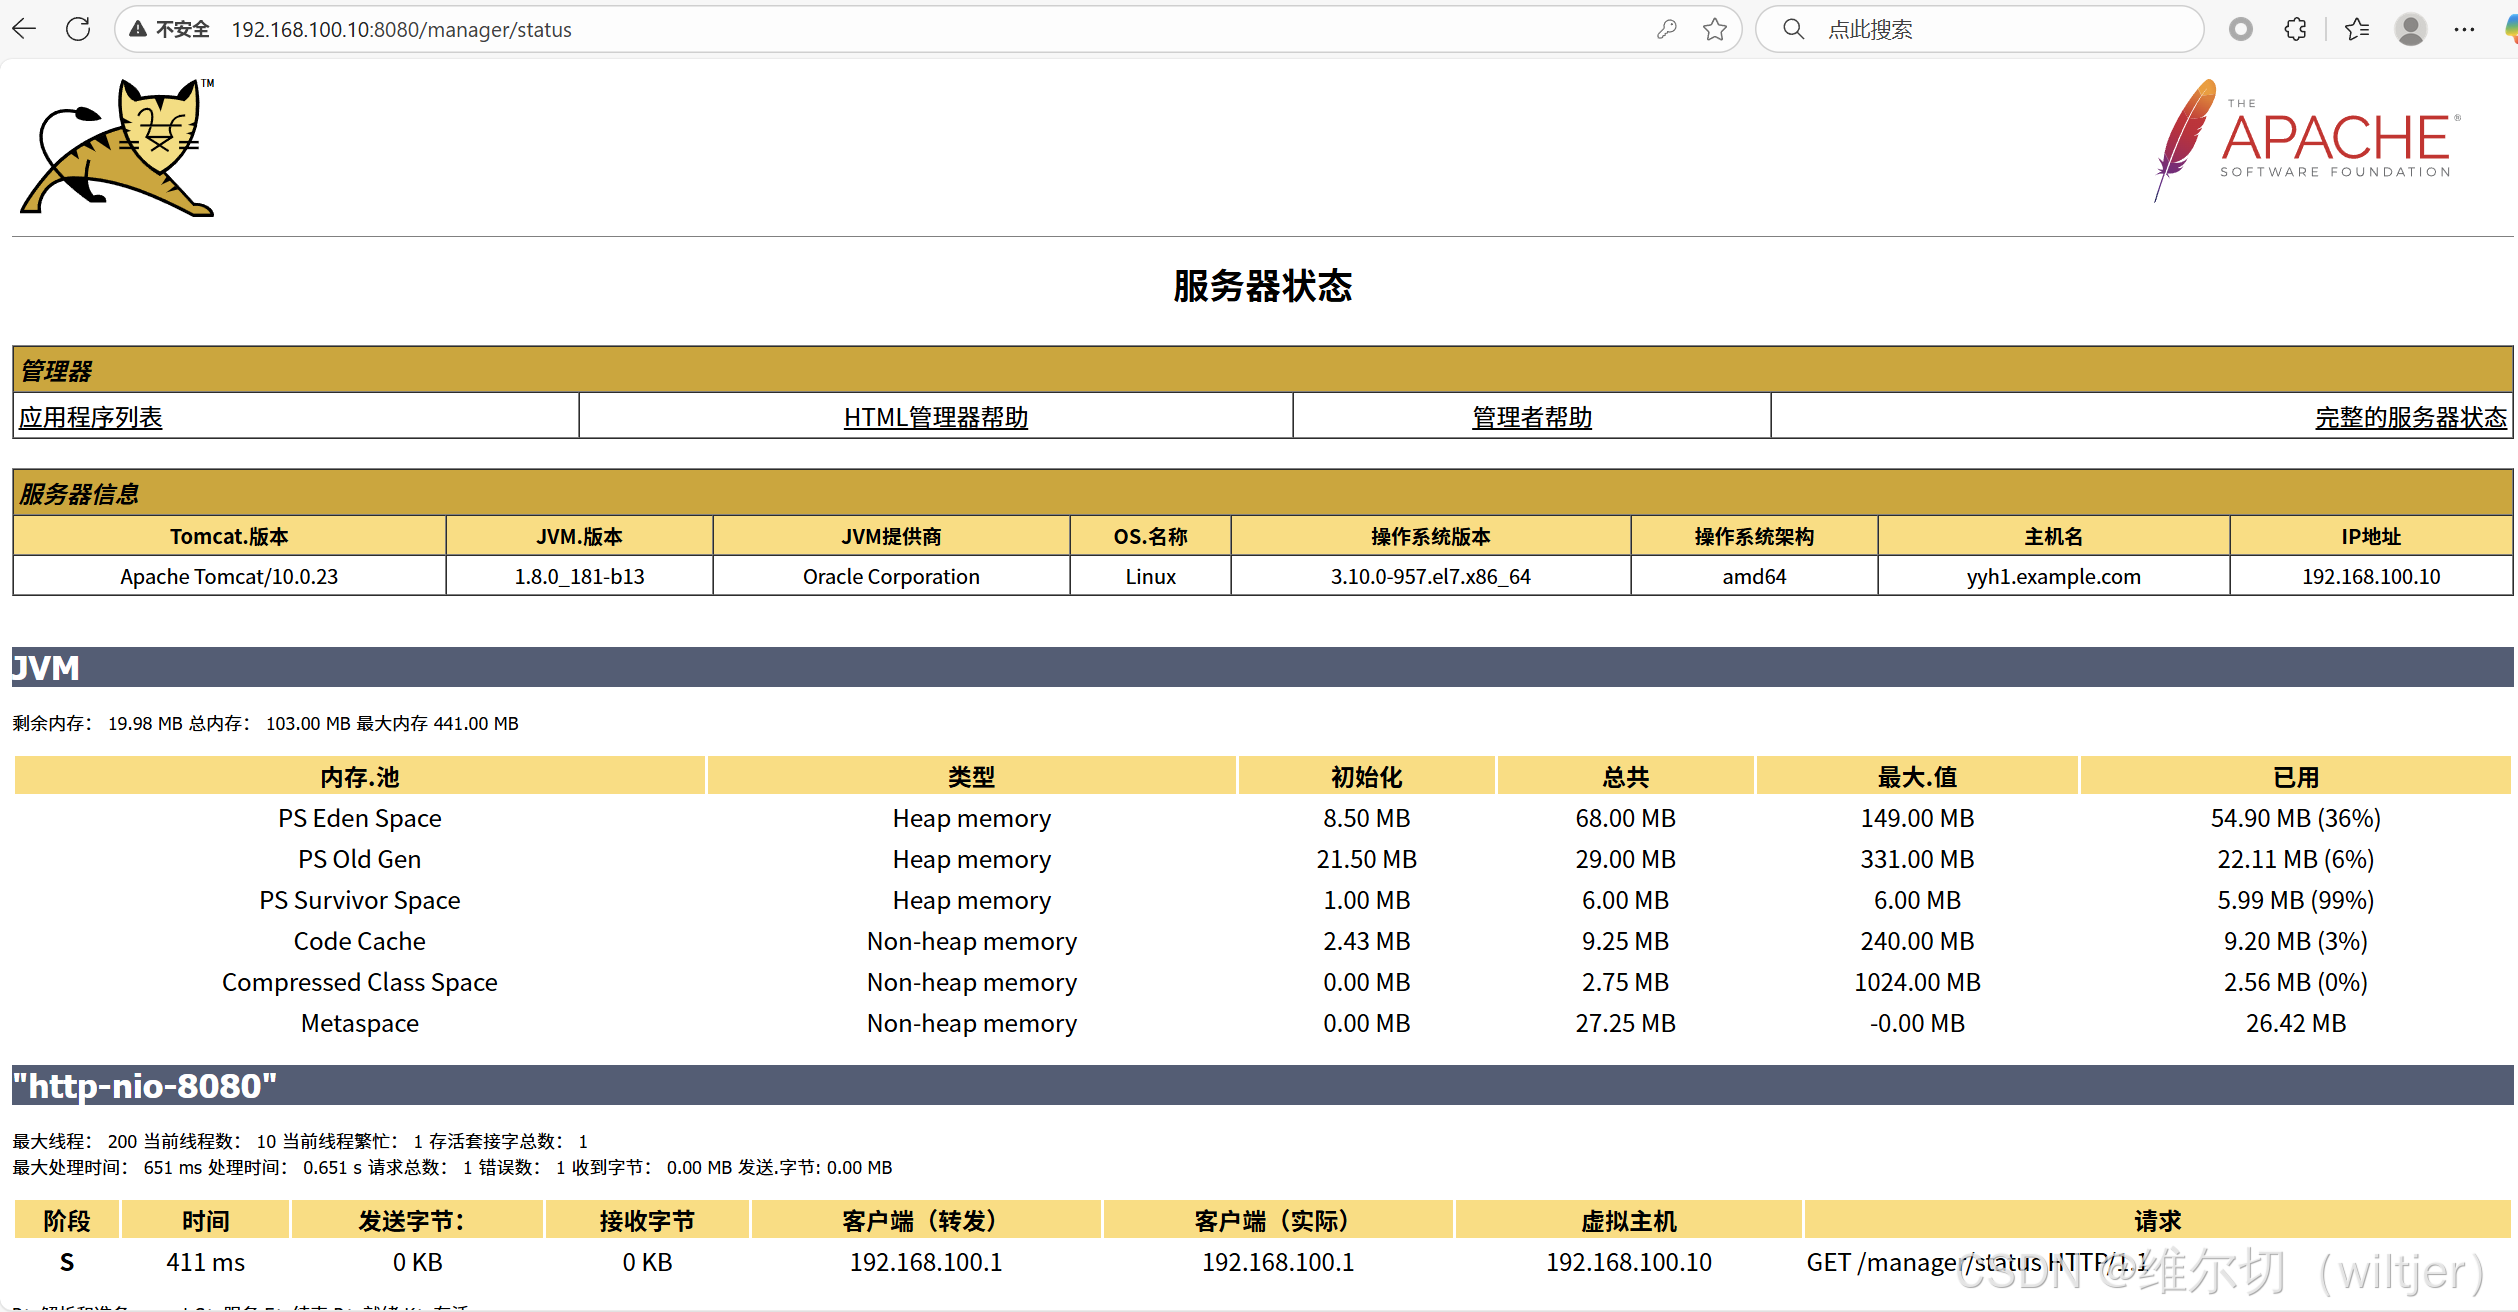2518x1312 pixels.
Task: Click the Code Cache row name
Action: click(x=360, y=941)
